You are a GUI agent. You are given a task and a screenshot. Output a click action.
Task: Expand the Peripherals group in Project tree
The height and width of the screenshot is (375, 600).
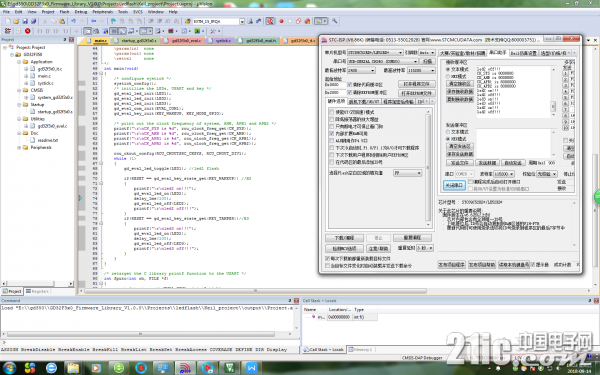(19, 148)
